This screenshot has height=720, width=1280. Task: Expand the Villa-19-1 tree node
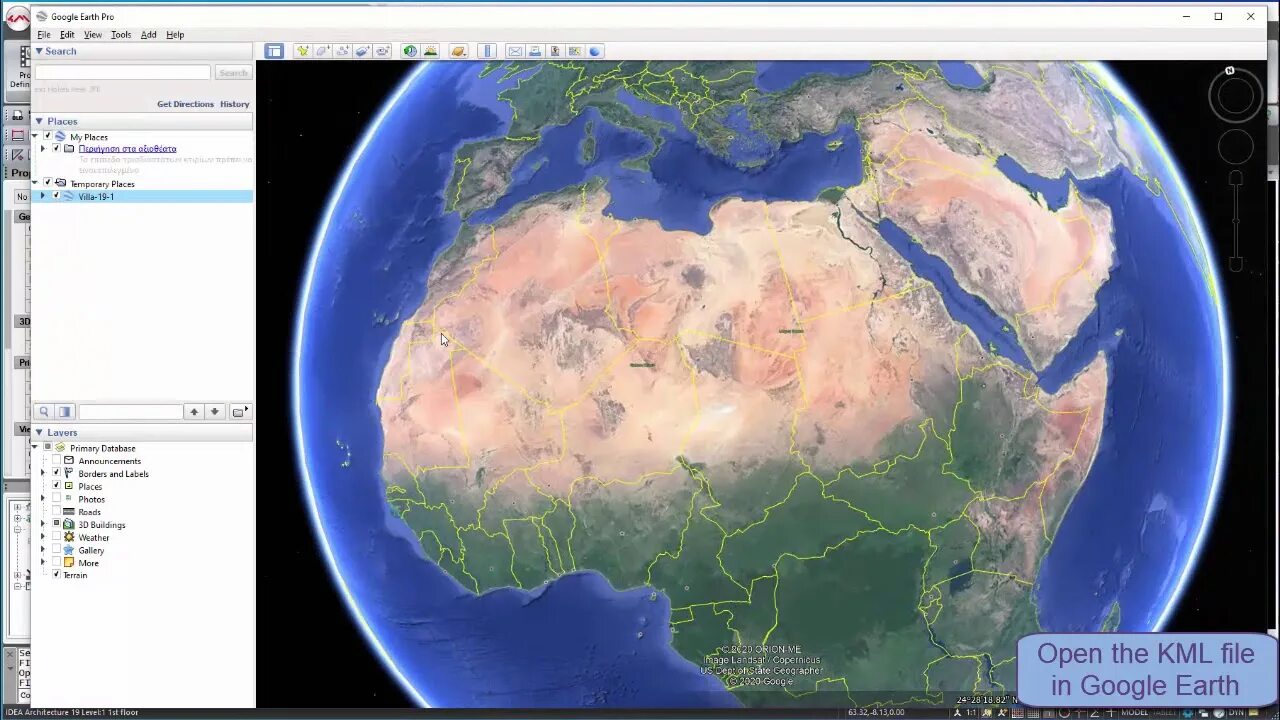tap(43, 196)
